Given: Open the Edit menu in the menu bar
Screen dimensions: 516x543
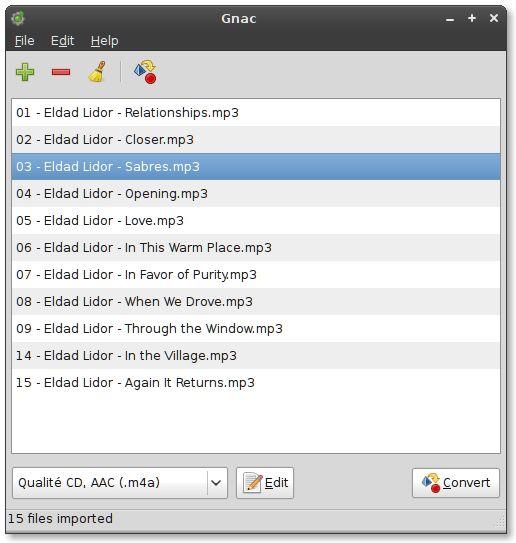Looking at the screenshot, I should point(62,41).
